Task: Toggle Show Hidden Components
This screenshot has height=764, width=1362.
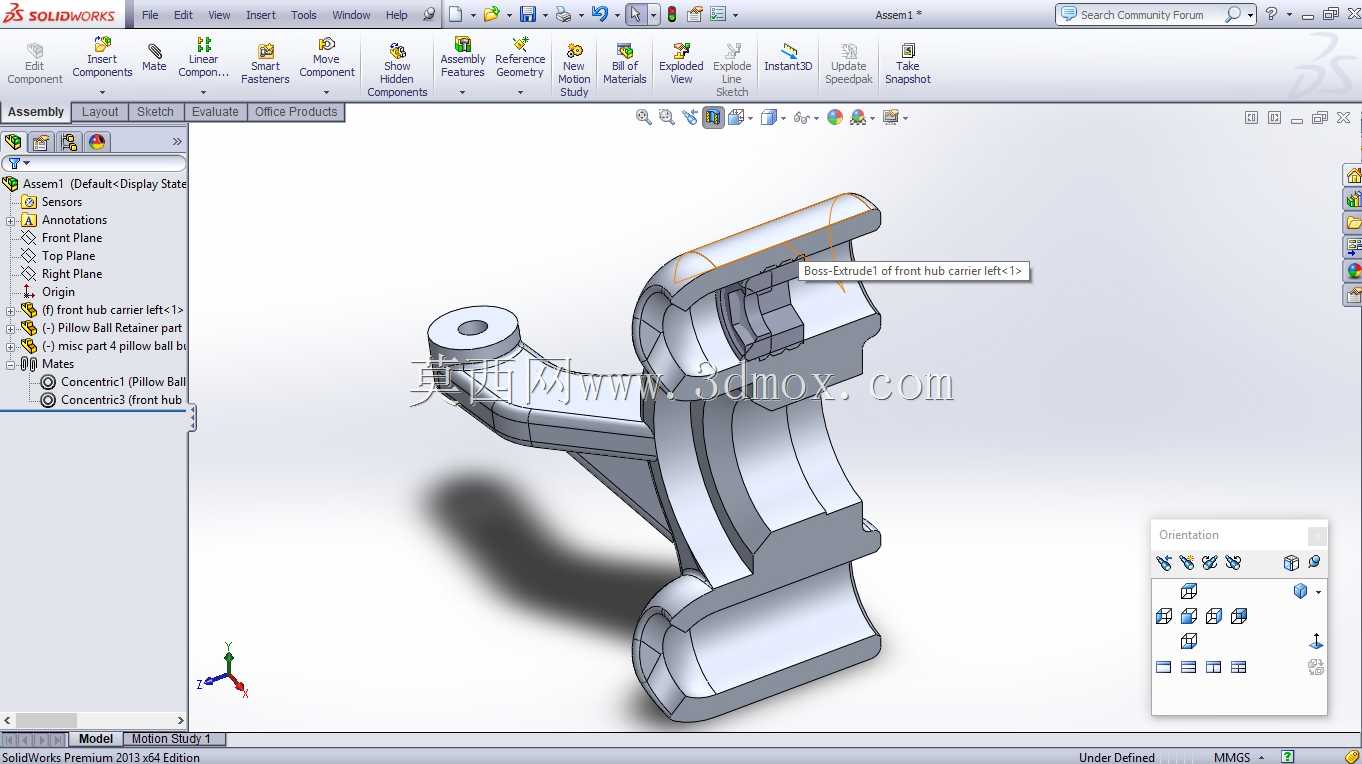Action: click(397, 70)
